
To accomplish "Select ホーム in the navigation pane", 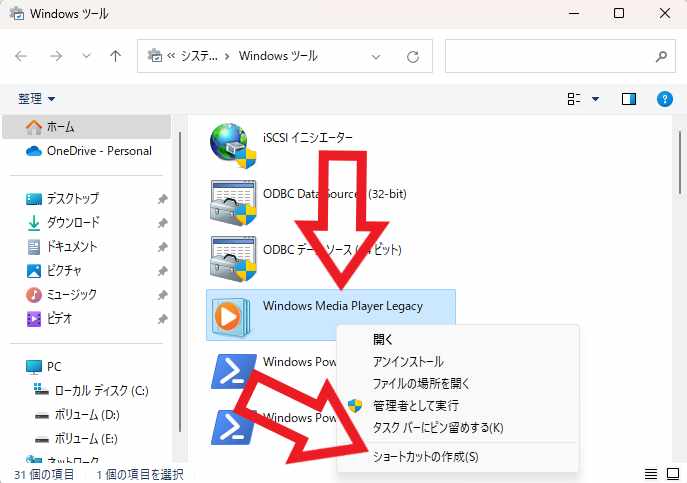I will coord(87,127).
